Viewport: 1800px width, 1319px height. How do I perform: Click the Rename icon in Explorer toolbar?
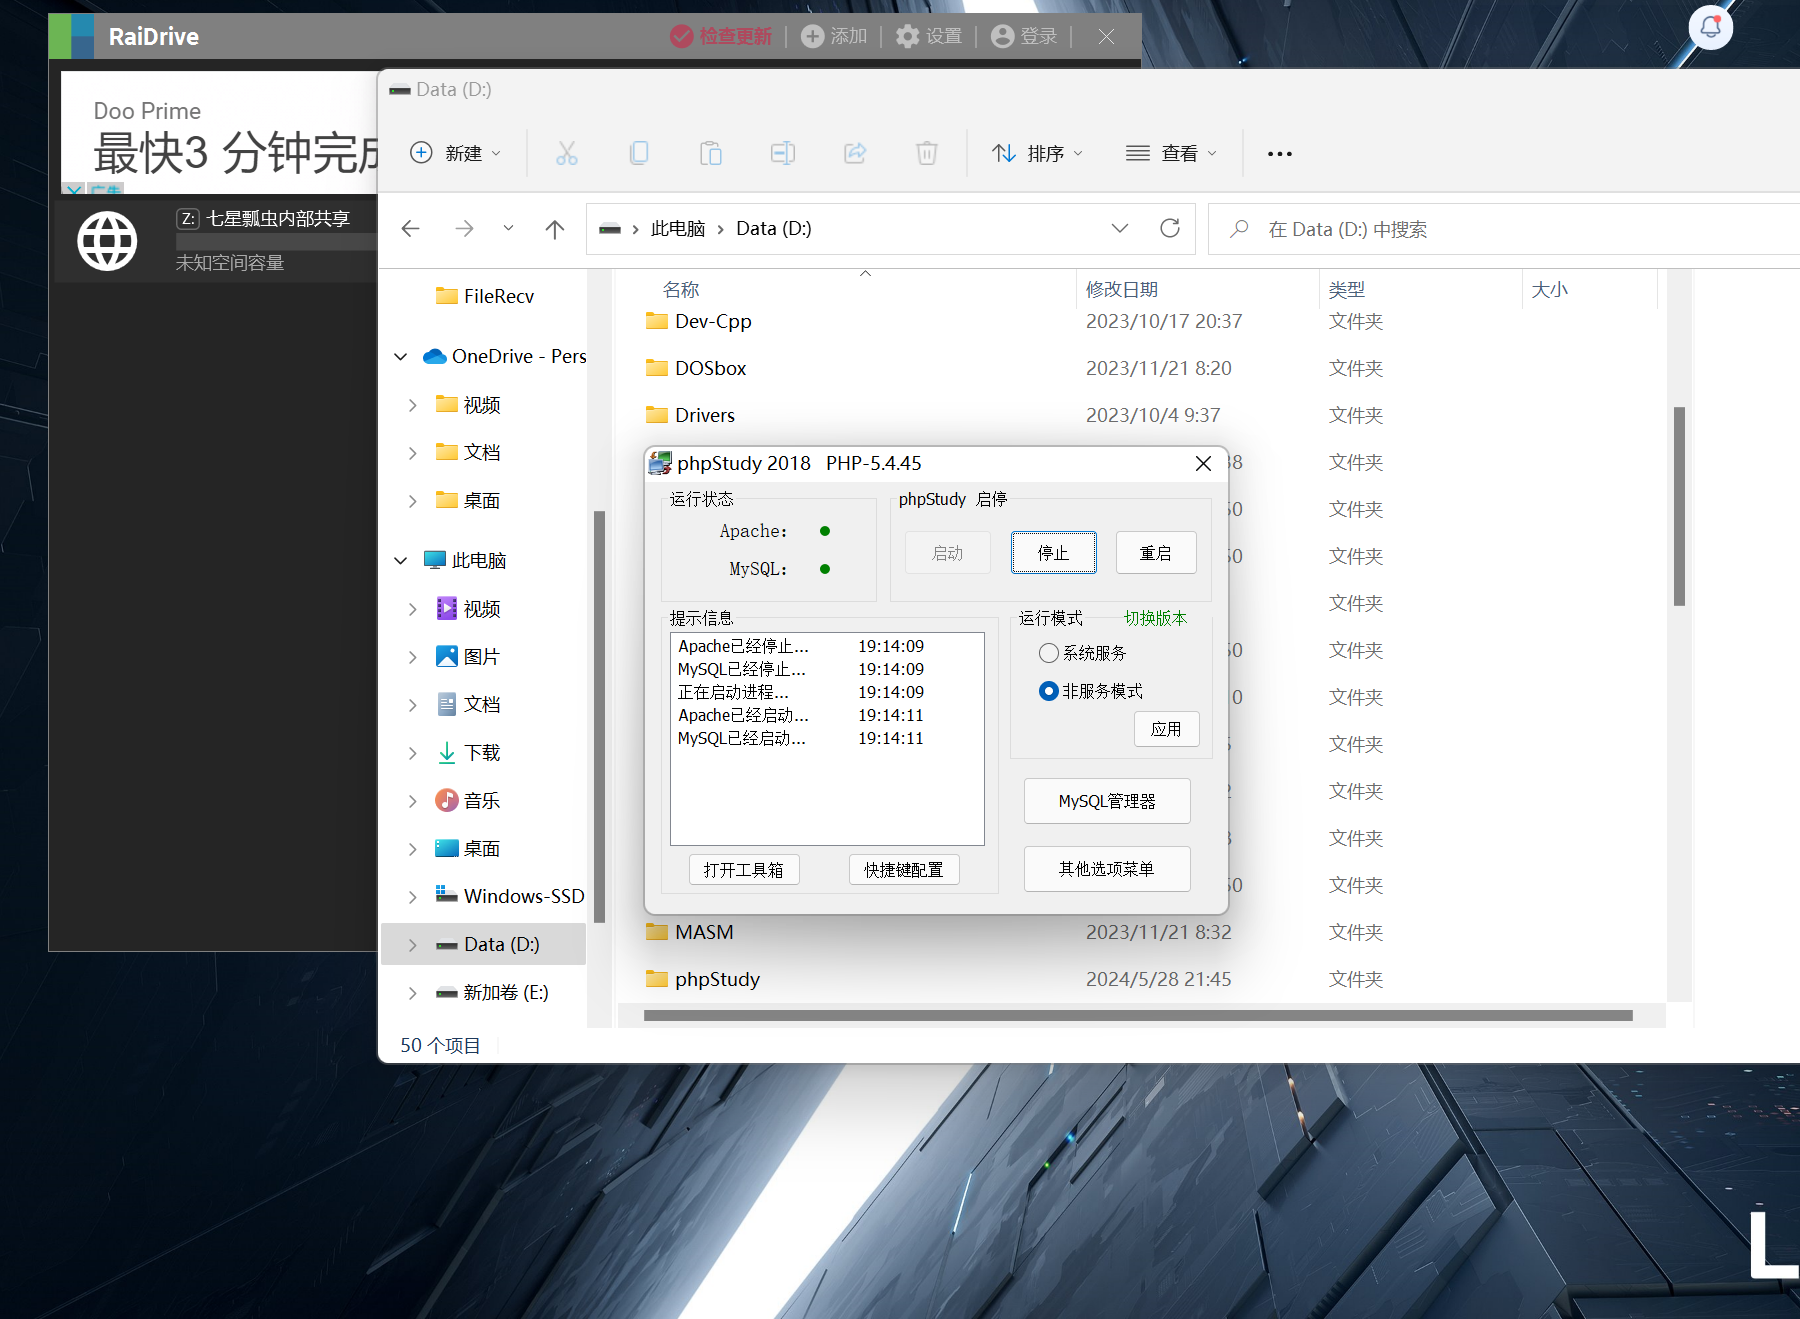[783, 153]
